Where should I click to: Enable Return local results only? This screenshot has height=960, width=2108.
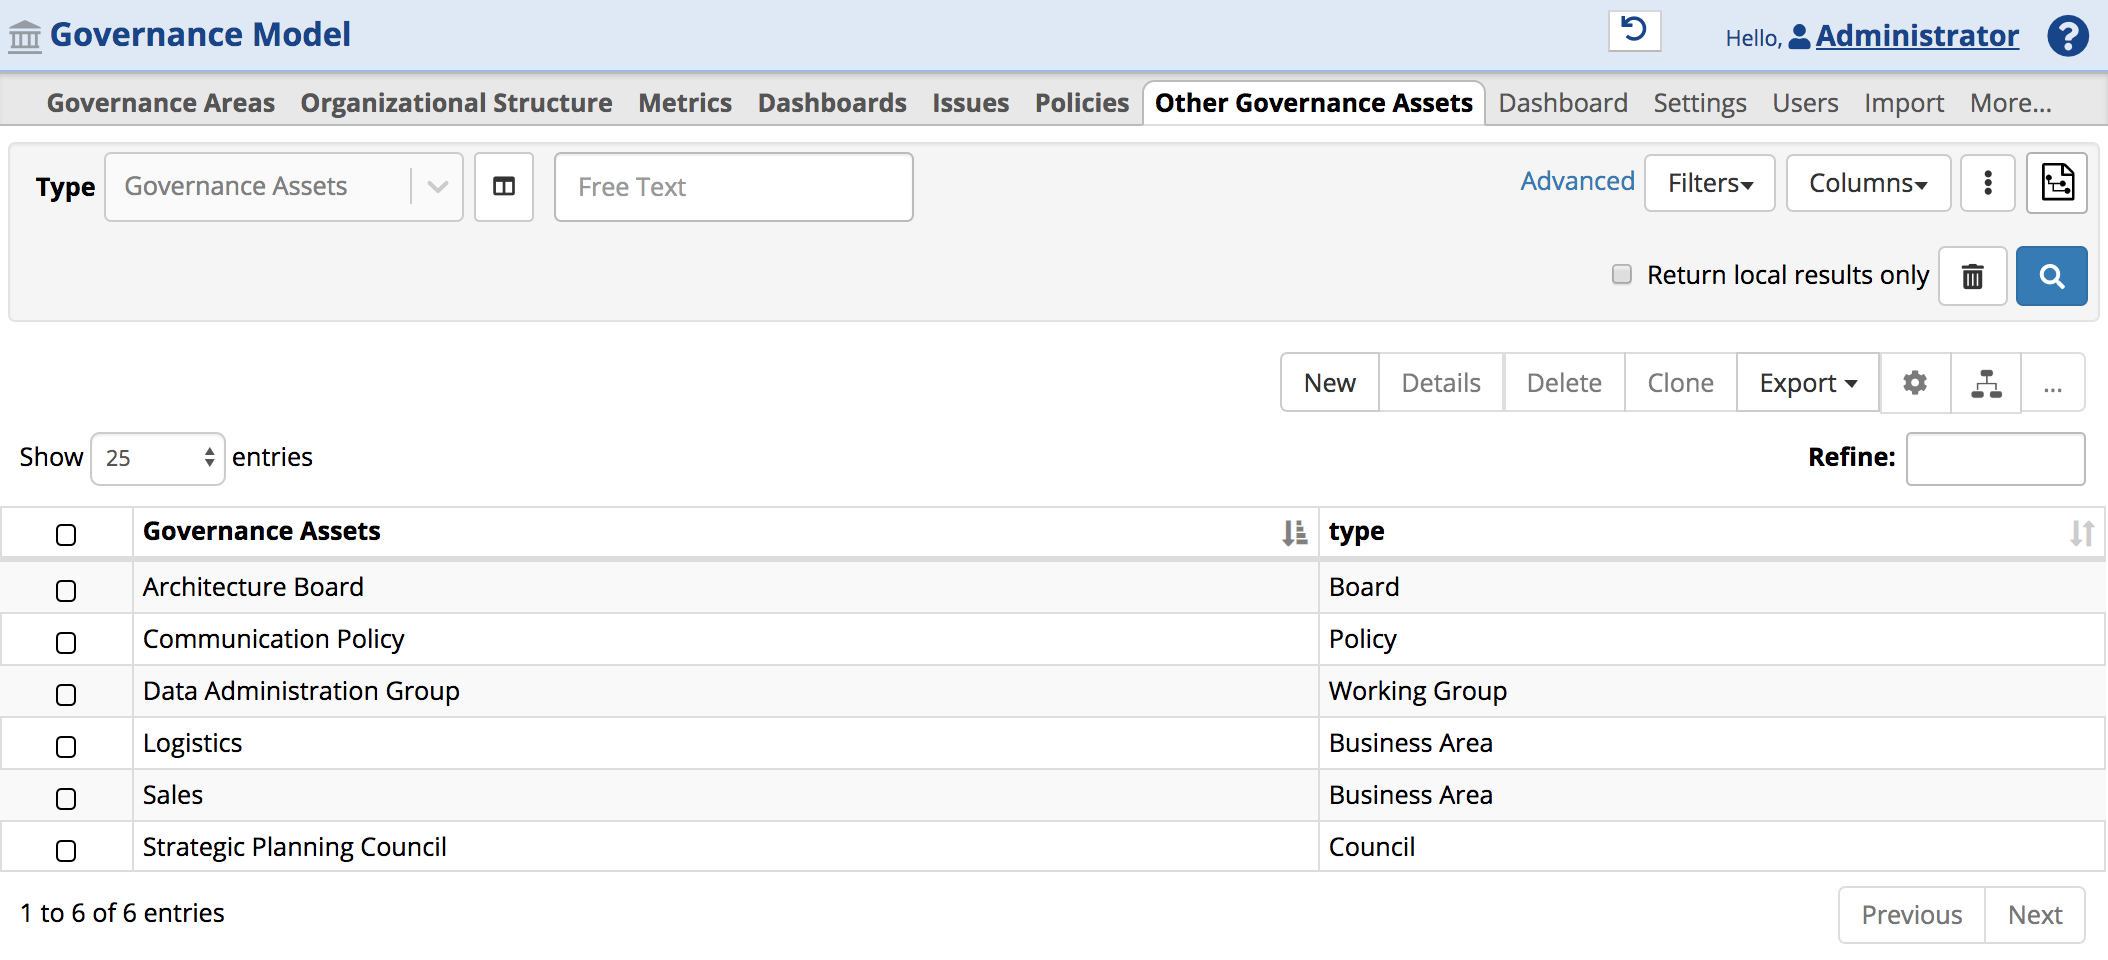click(x=1621, y=274)
